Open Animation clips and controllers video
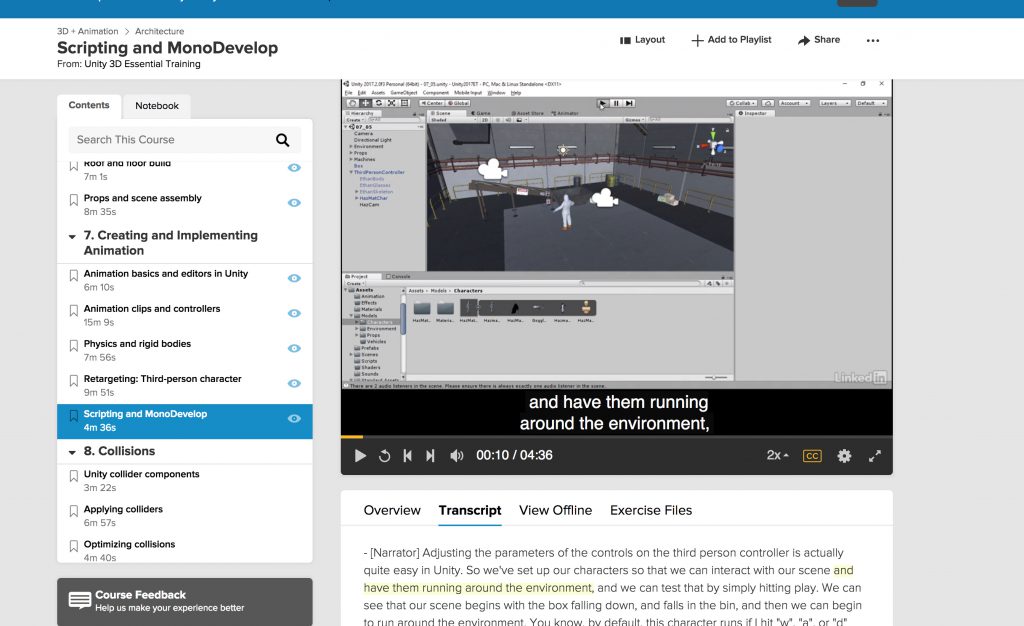The height and width of the screenshot is (626, 1024). (152, 309)
